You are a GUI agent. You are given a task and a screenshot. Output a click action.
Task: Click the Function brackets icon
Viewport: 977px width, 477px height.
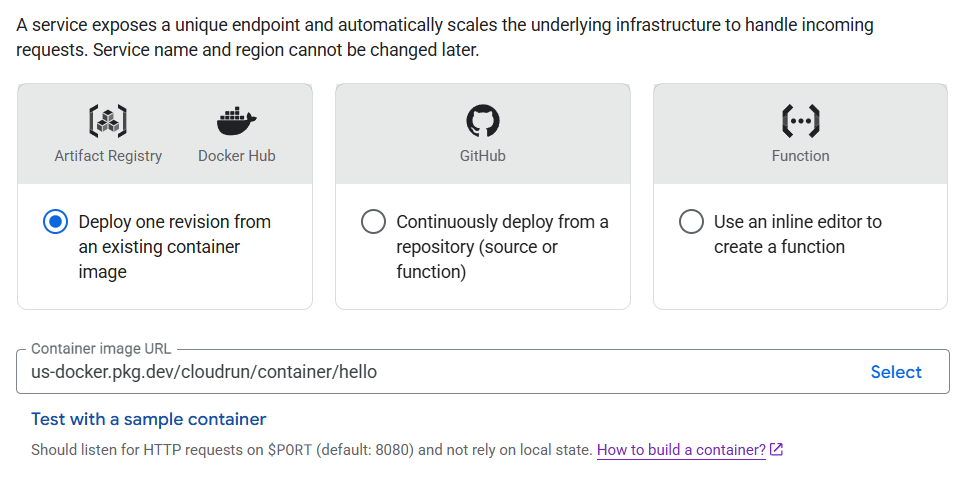coord(800,121)
